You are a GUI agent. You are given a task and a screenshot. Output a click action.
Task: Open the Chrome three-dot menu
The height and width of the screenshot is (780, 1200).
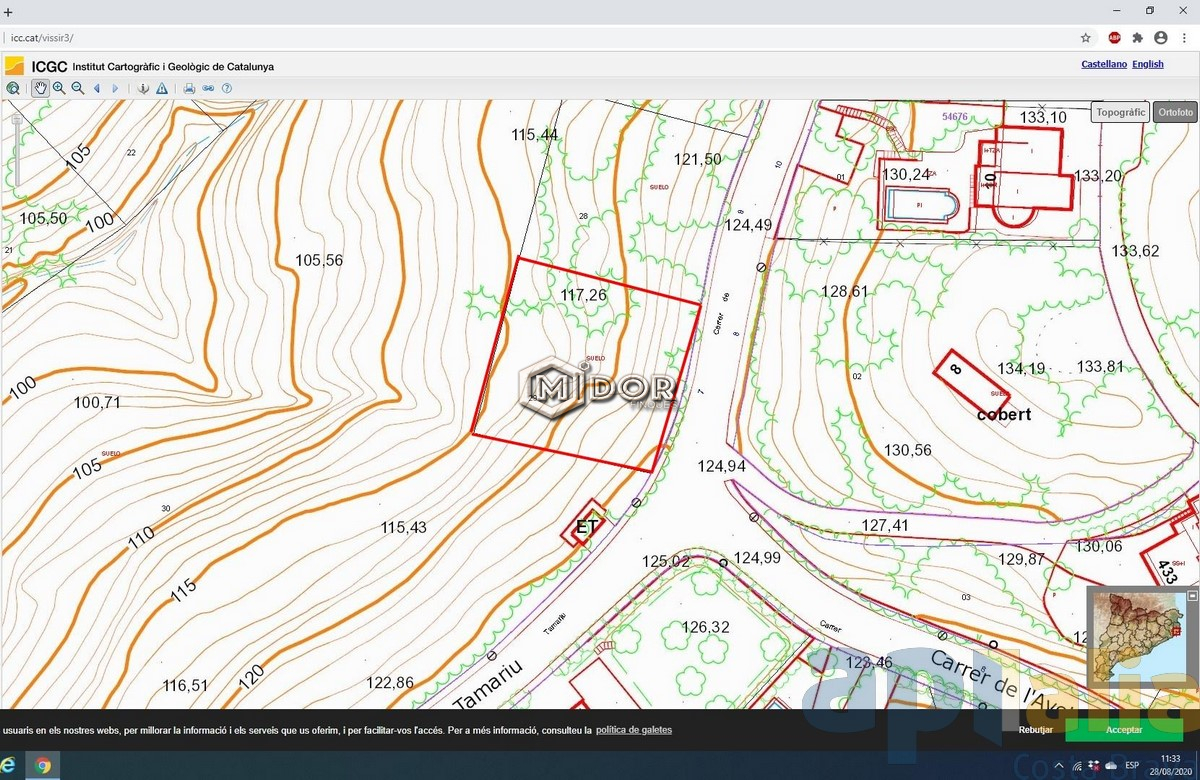[1184, 37]
